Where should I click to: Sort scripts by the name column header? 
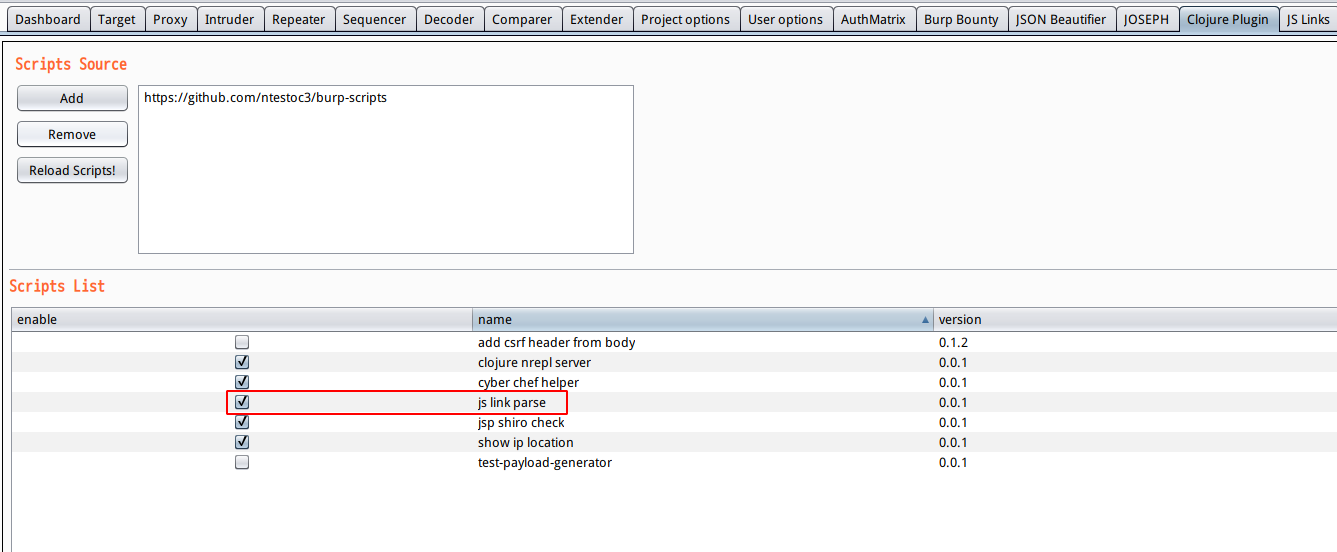(703, 320)
